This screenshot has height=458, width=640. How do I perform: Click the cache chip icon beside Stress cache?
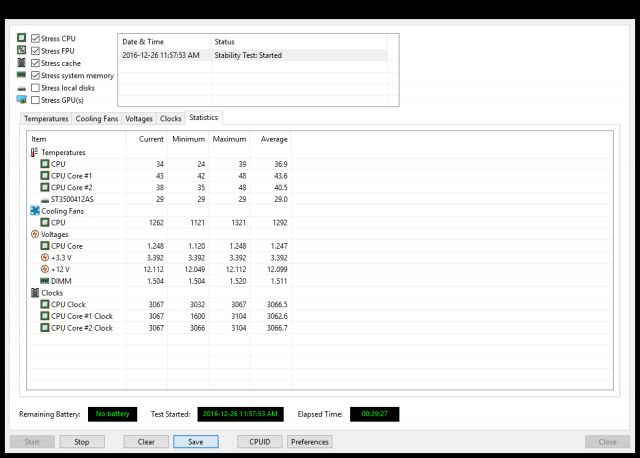21,62
